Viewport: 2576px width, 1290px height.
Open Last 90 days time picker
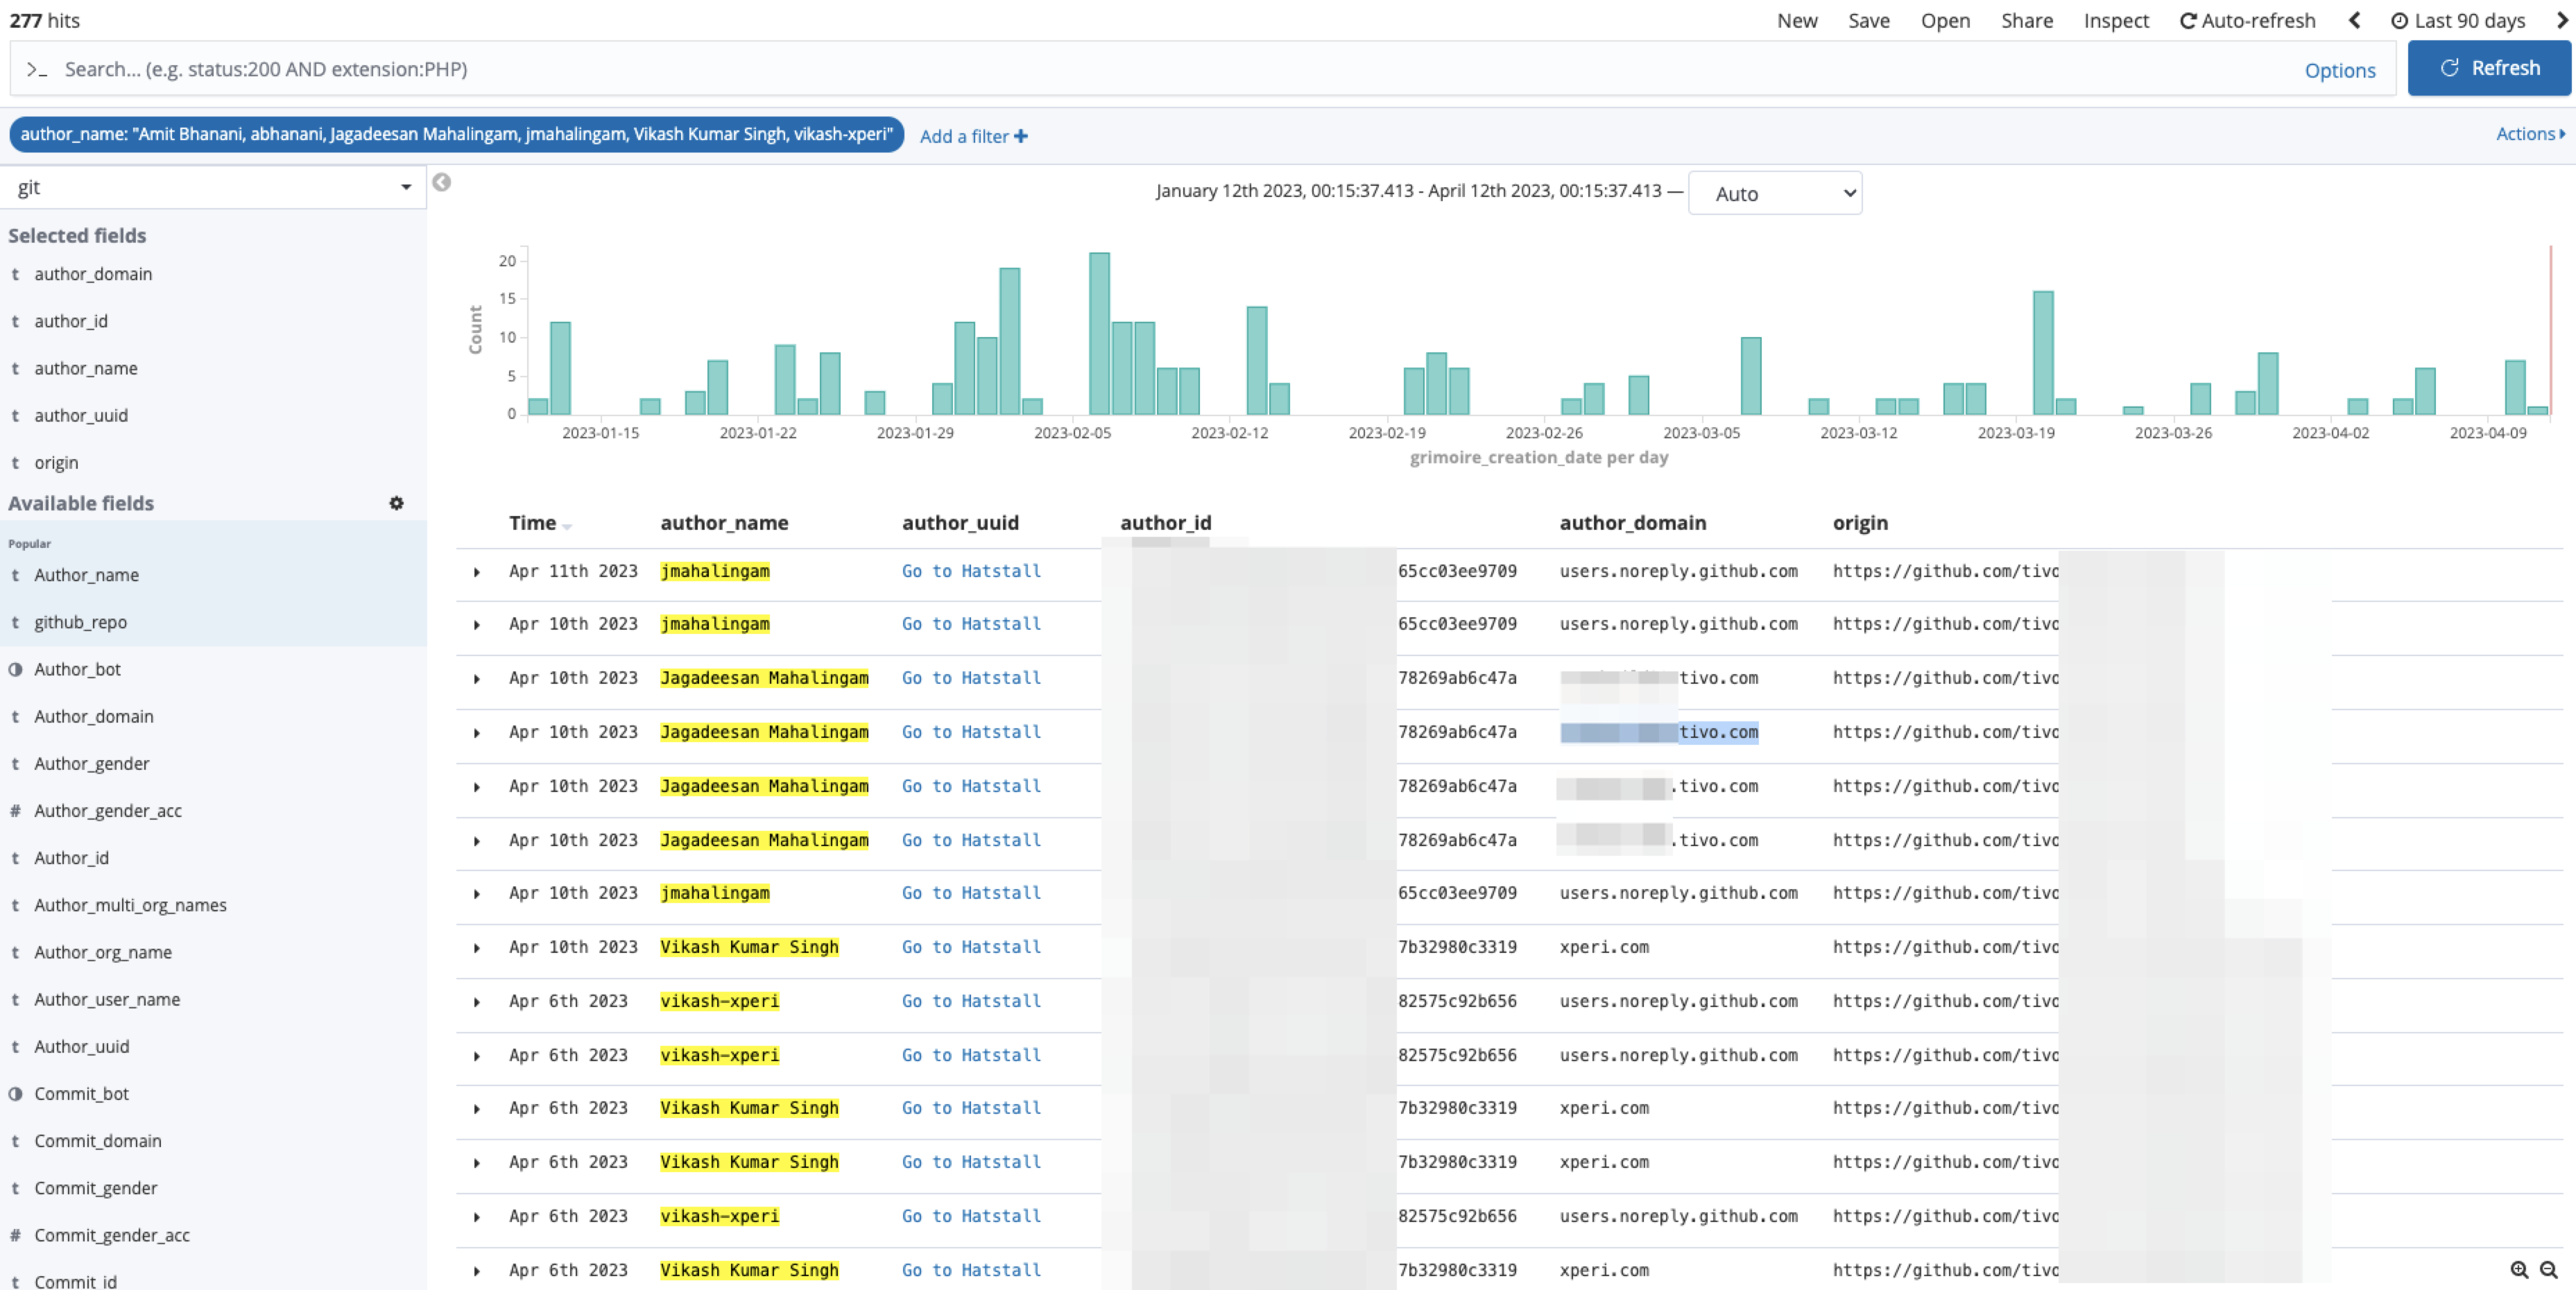(x=2459, y=20)
